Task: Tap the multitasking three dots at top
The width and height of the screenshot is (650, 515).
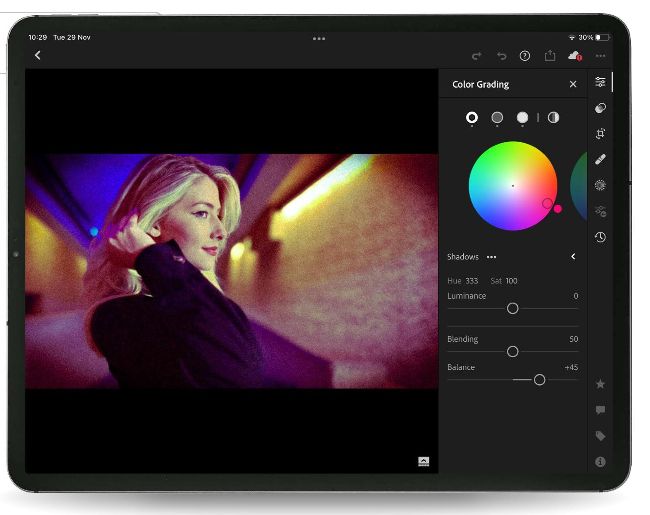Action: click(319, 39)
